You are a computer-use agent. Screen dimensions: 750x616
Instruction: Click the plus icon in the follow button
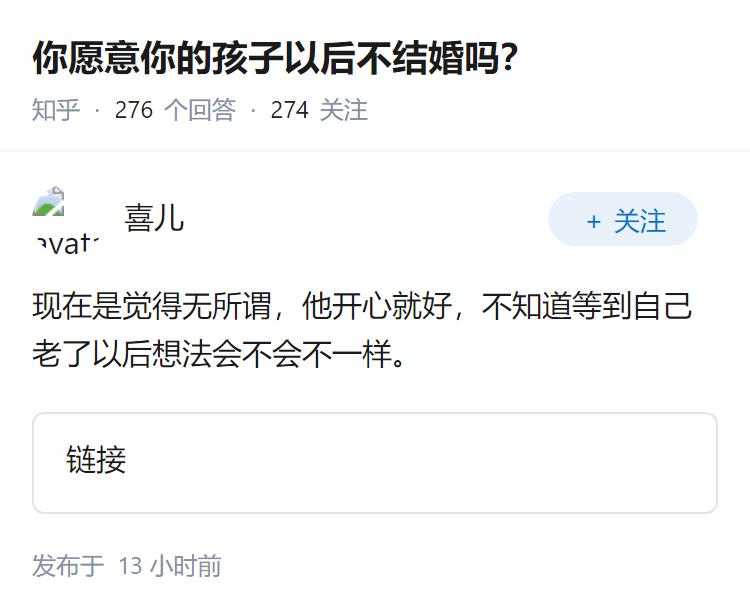pyautogui.click(x=593, y=221)
